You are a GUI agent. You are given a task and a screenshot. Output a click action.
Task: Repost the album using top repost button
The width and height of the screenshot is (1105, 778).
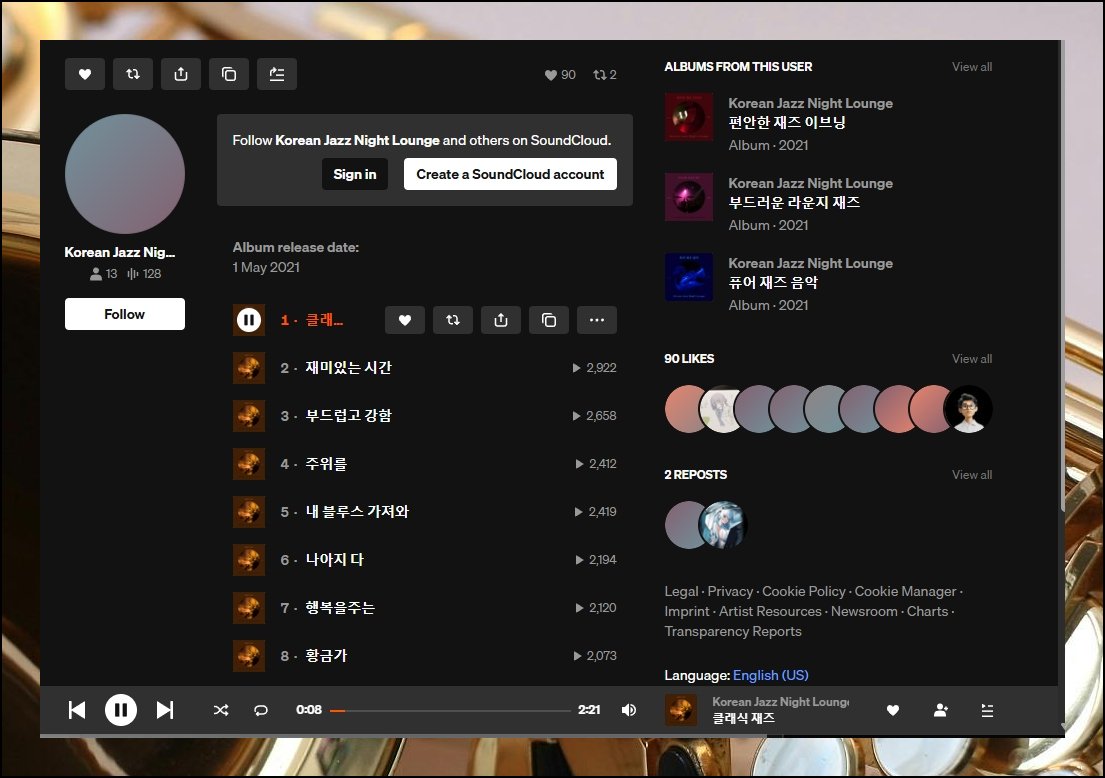[x=132, y=74]
